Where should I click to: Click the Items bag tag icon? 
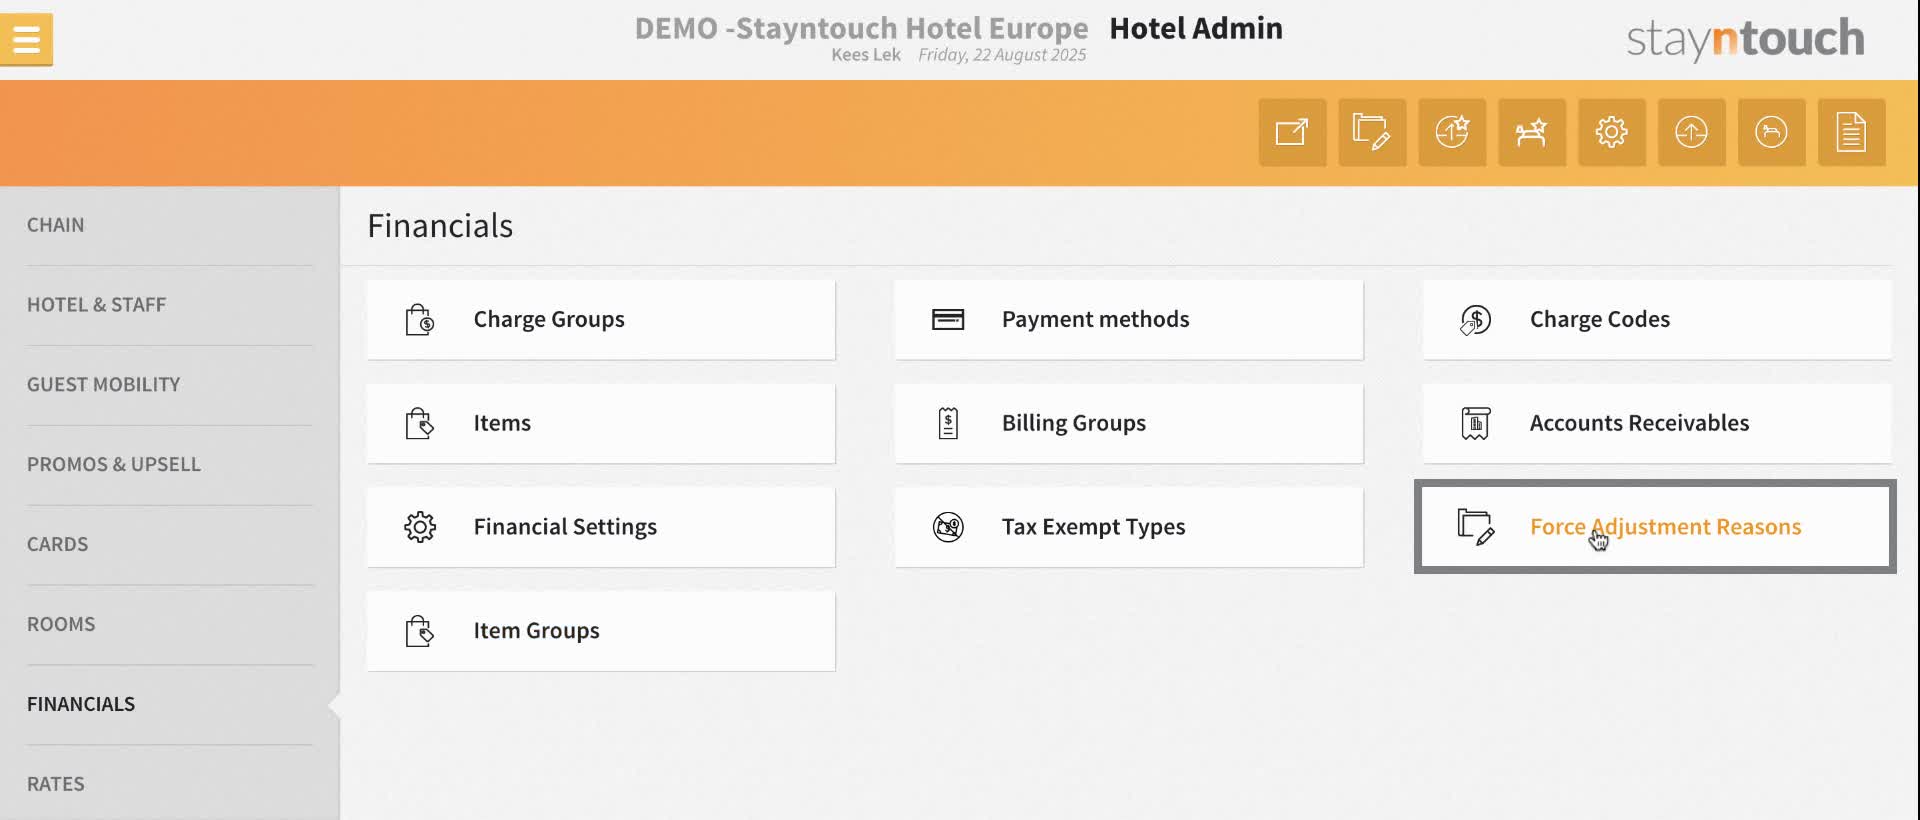point(420,424)
